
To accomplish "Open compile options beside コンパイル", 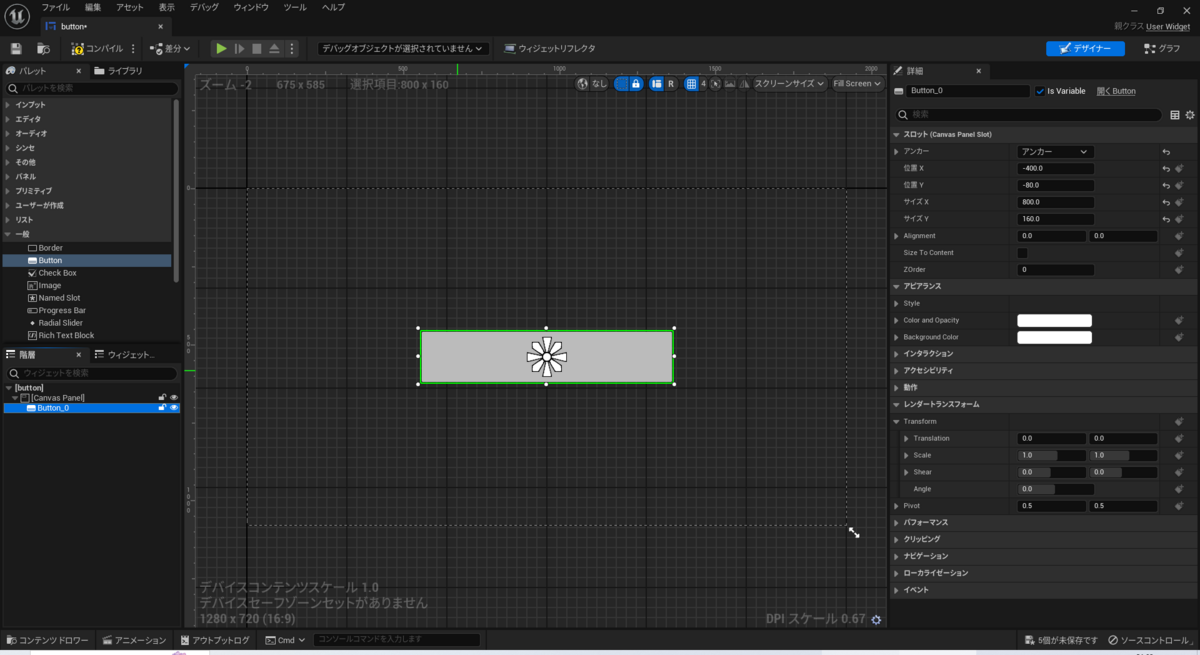I will point(133,48).
